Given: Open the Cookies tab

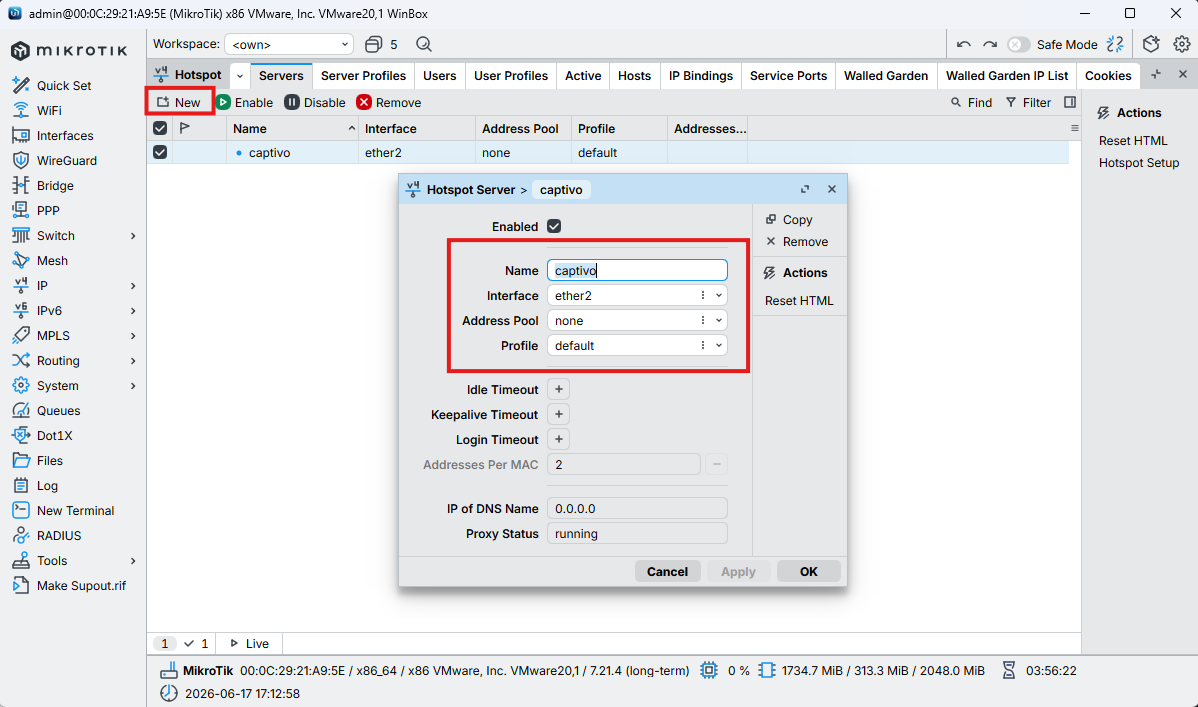Looking at the screenshot, I should tap(1108, 76).
